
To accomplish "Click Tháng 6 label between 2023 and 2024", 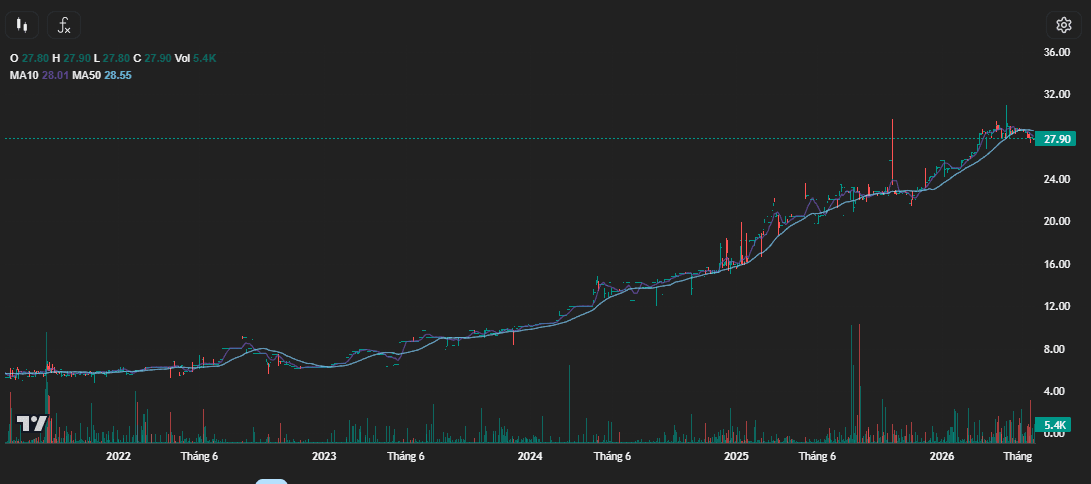I will [406, 456].
